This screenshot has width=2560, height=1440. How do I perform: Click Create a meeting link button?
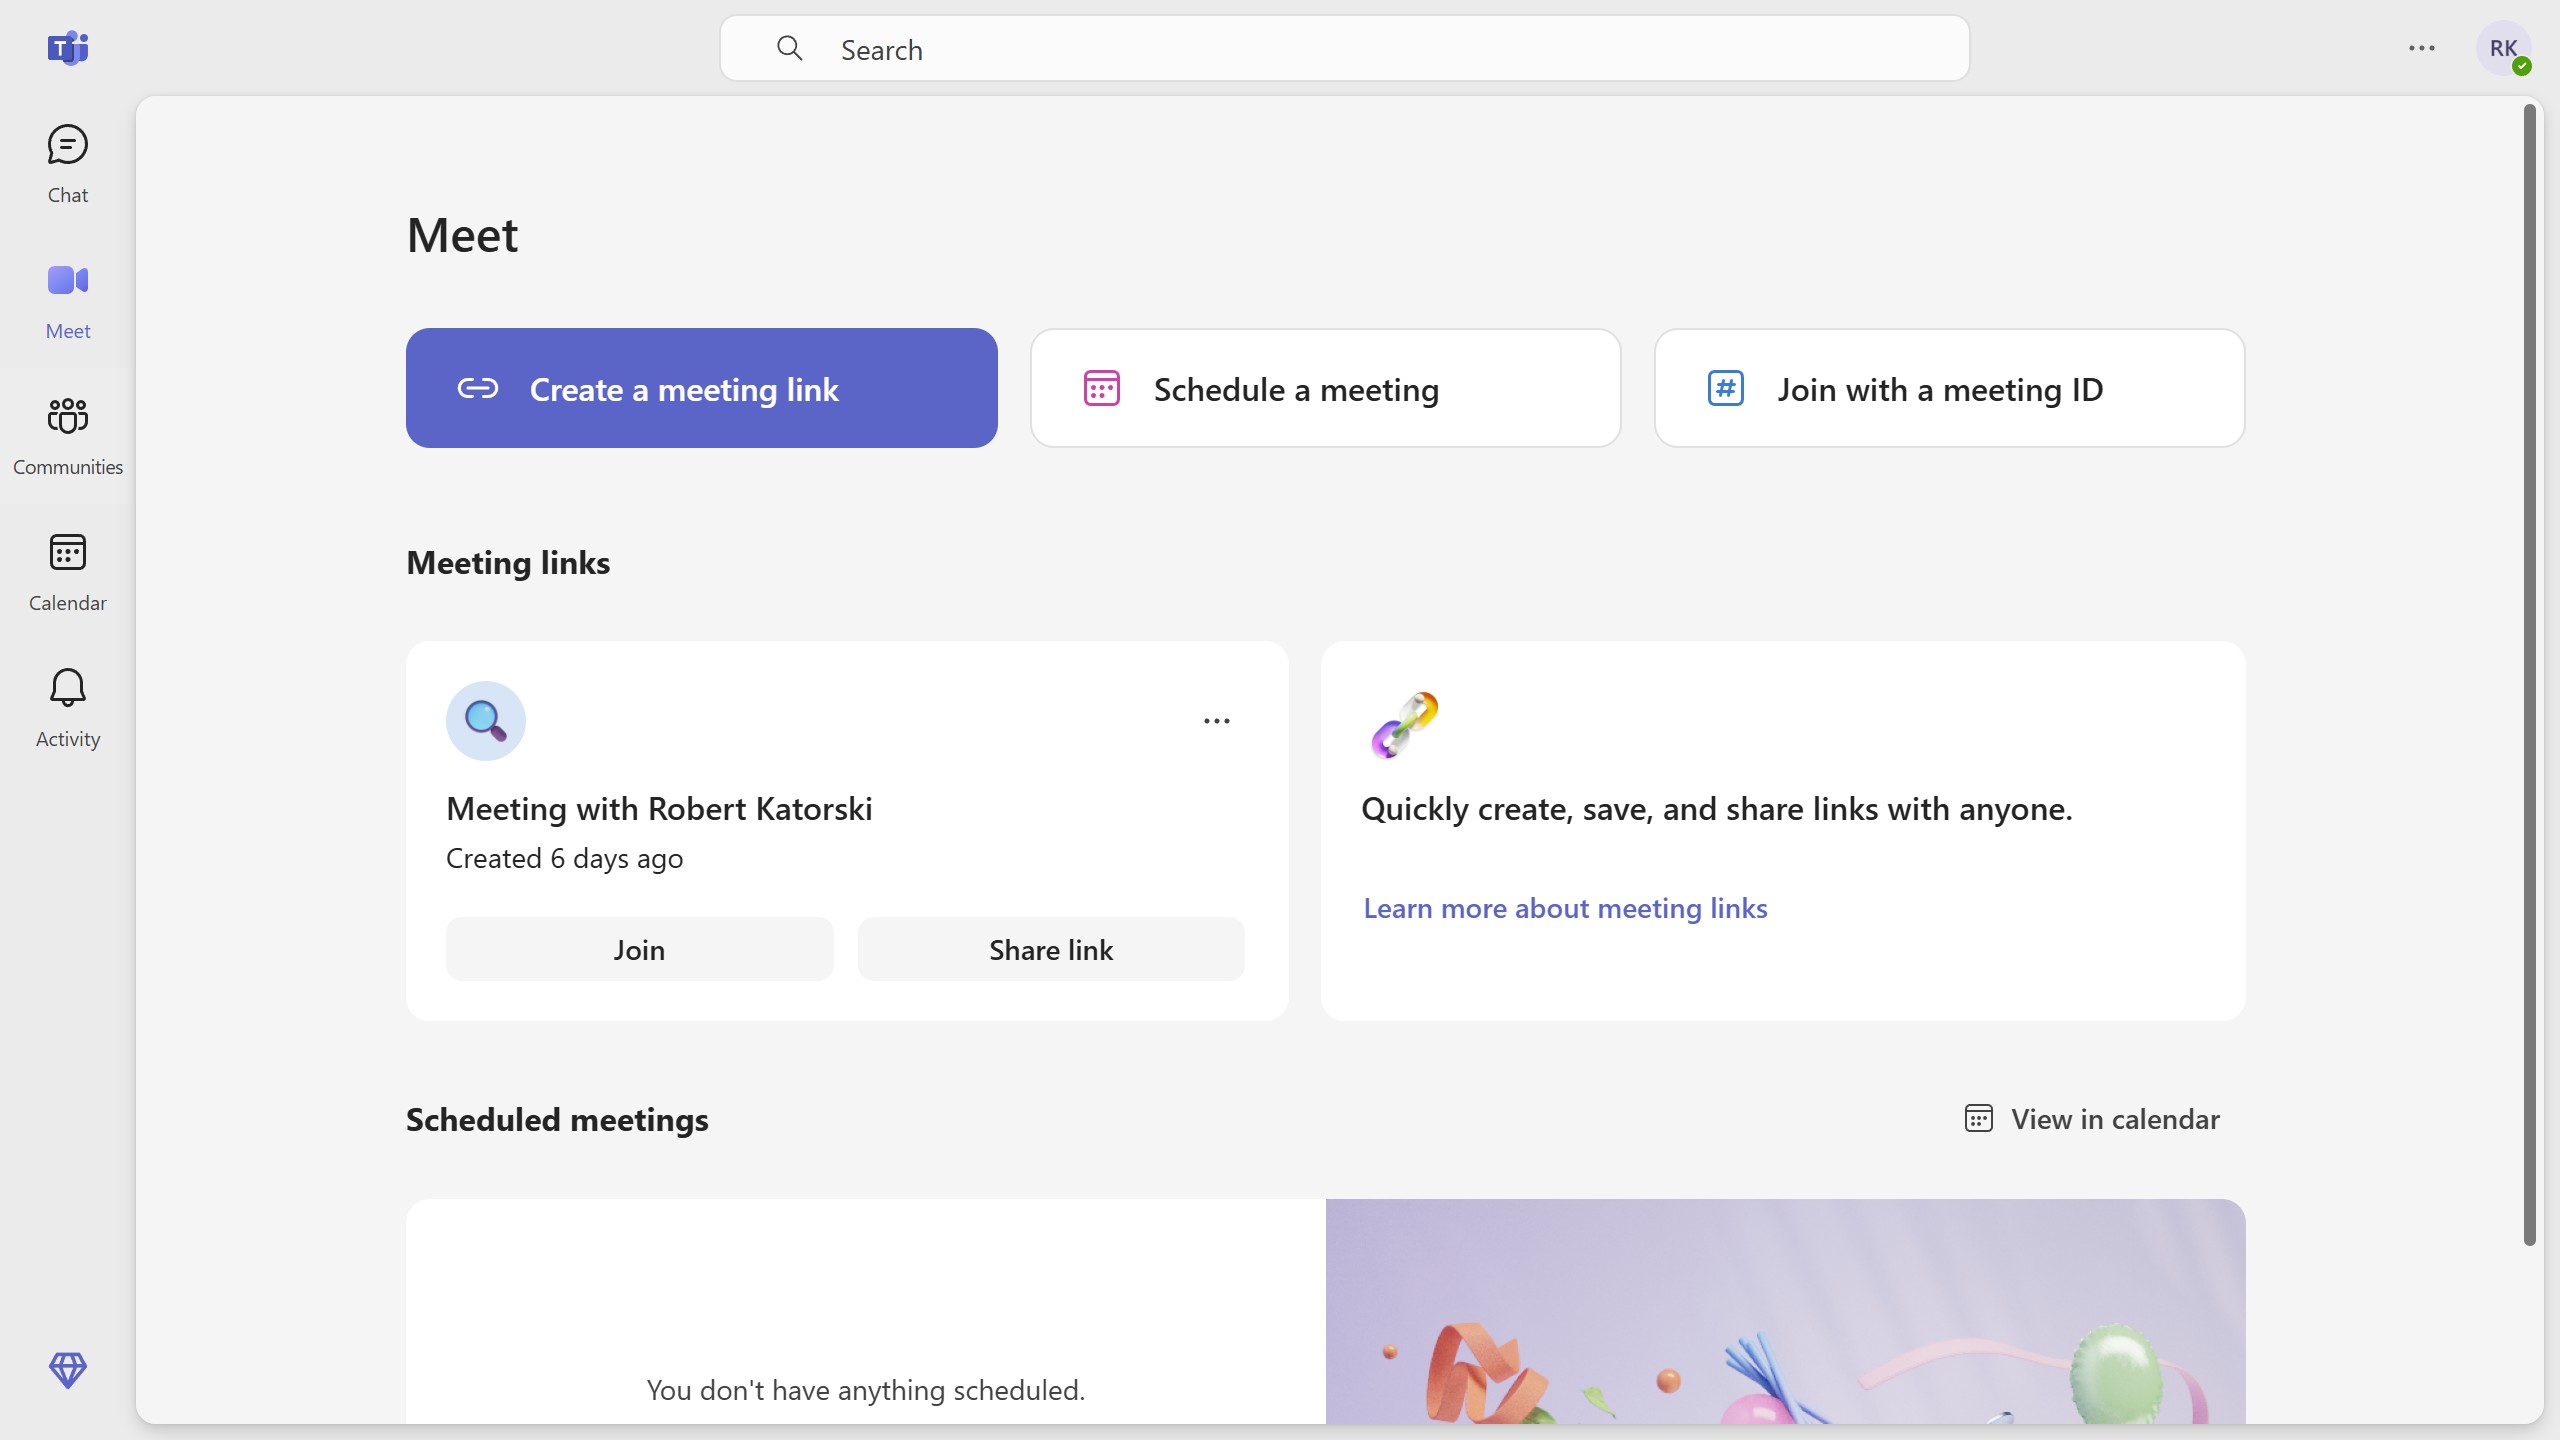[x=702, y=388]
